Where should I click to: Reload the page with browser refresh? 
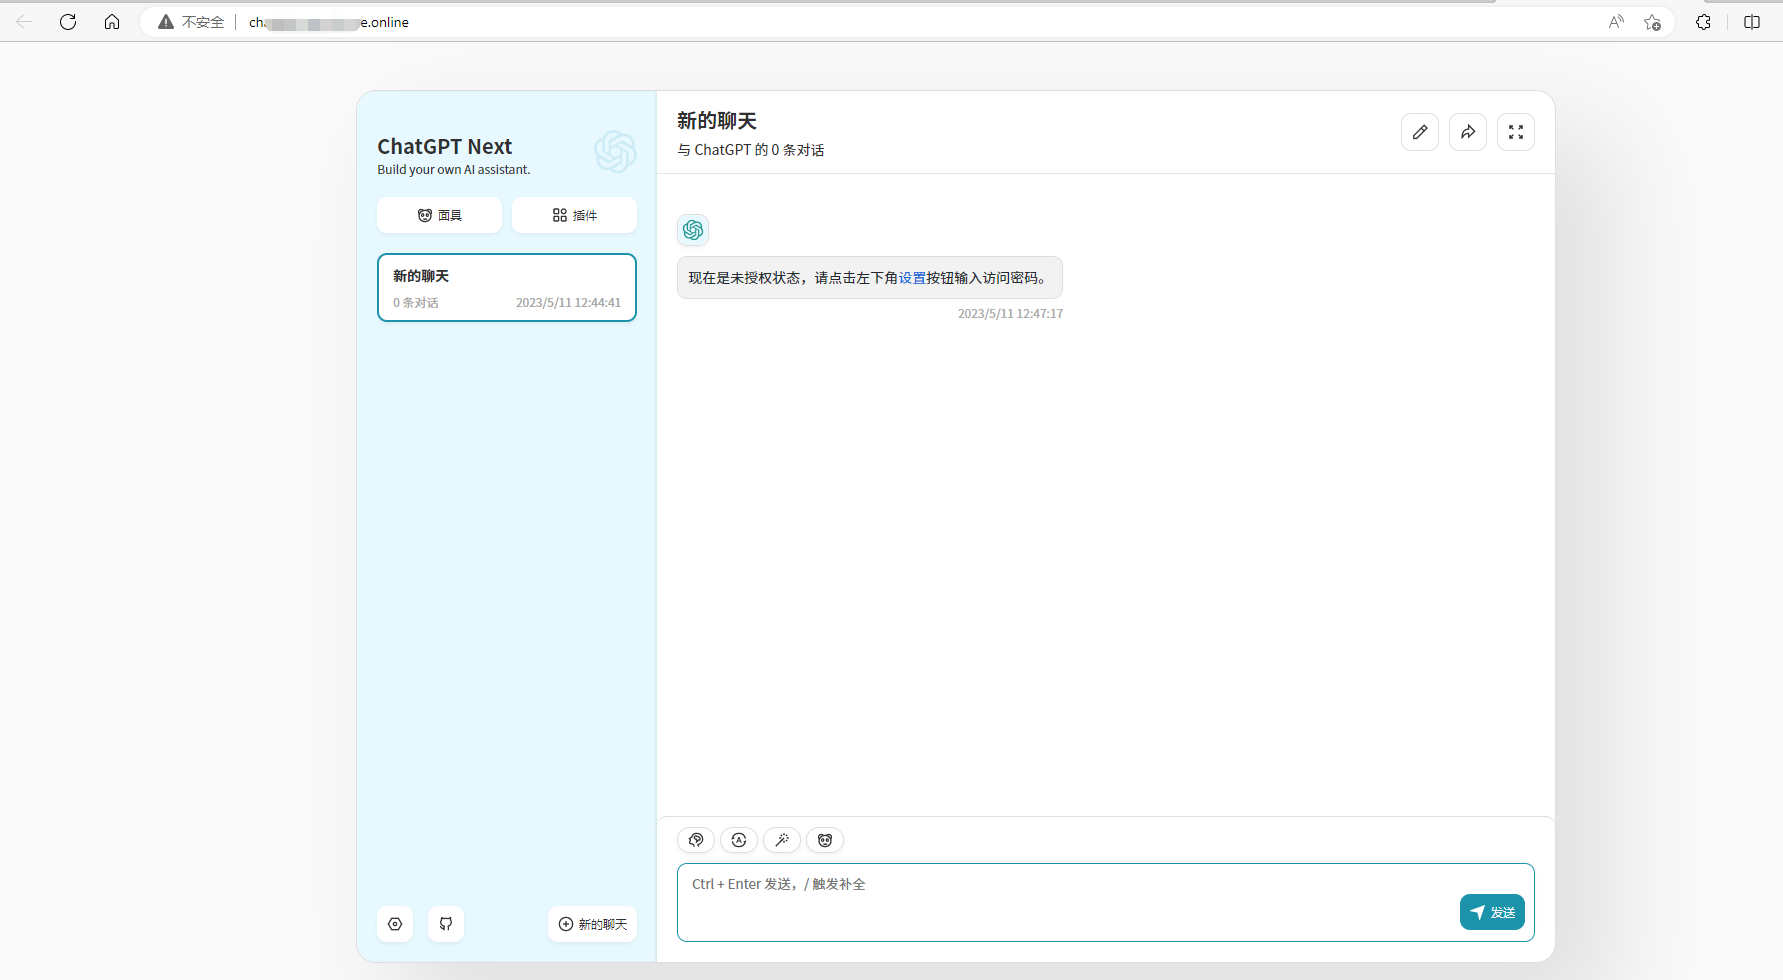68,22
